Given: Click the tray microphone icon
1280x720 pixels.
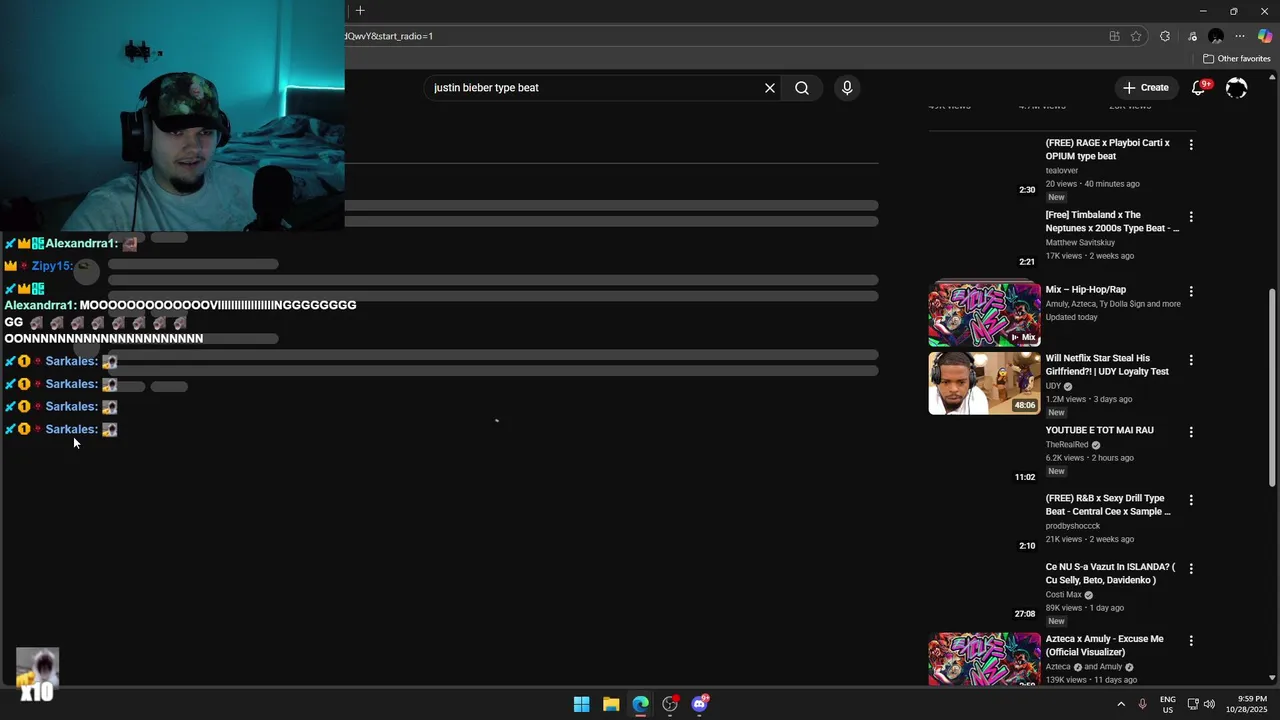Looking at the screenshot, I should [1142, 704].
